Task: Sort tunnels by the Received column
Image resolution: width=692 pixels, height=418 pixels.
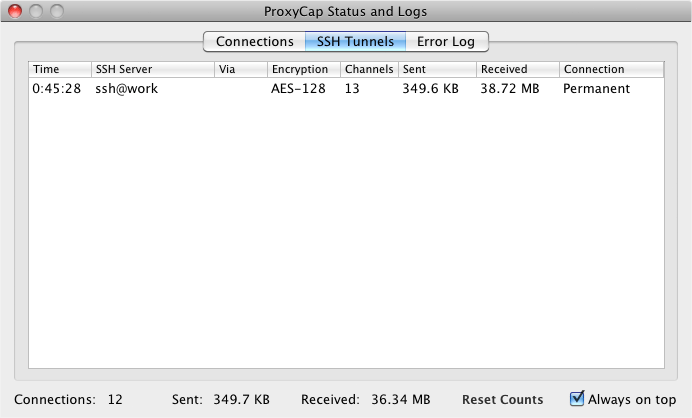Action: [517, 70]
